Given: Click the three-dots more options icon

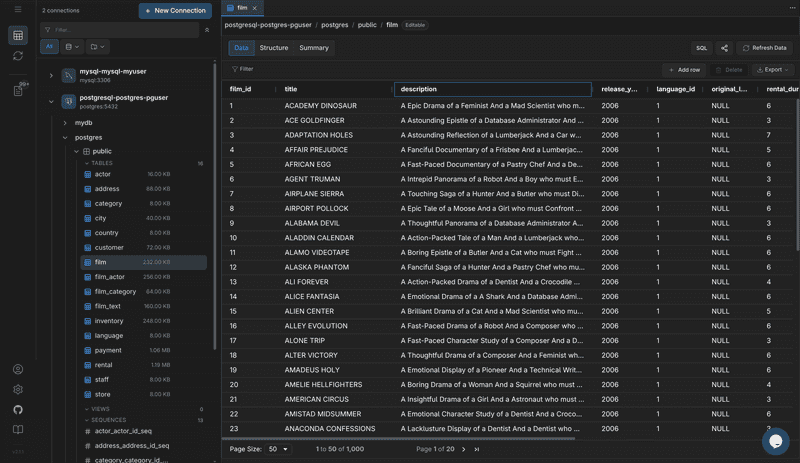Looking at the screenshot, I should coord(792,8).
